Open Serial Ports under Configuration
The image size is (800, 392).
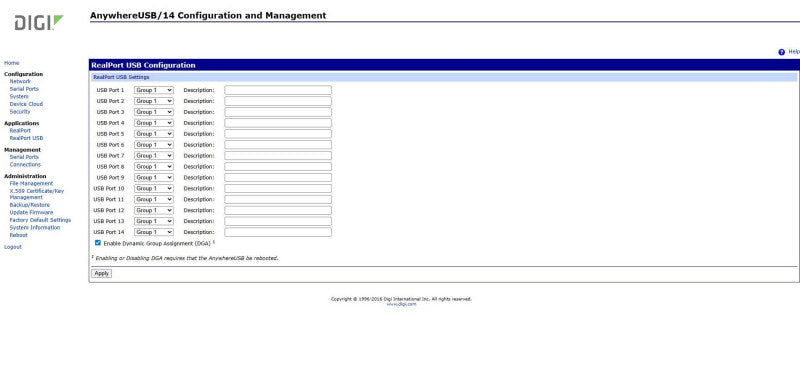click(24, 89)
